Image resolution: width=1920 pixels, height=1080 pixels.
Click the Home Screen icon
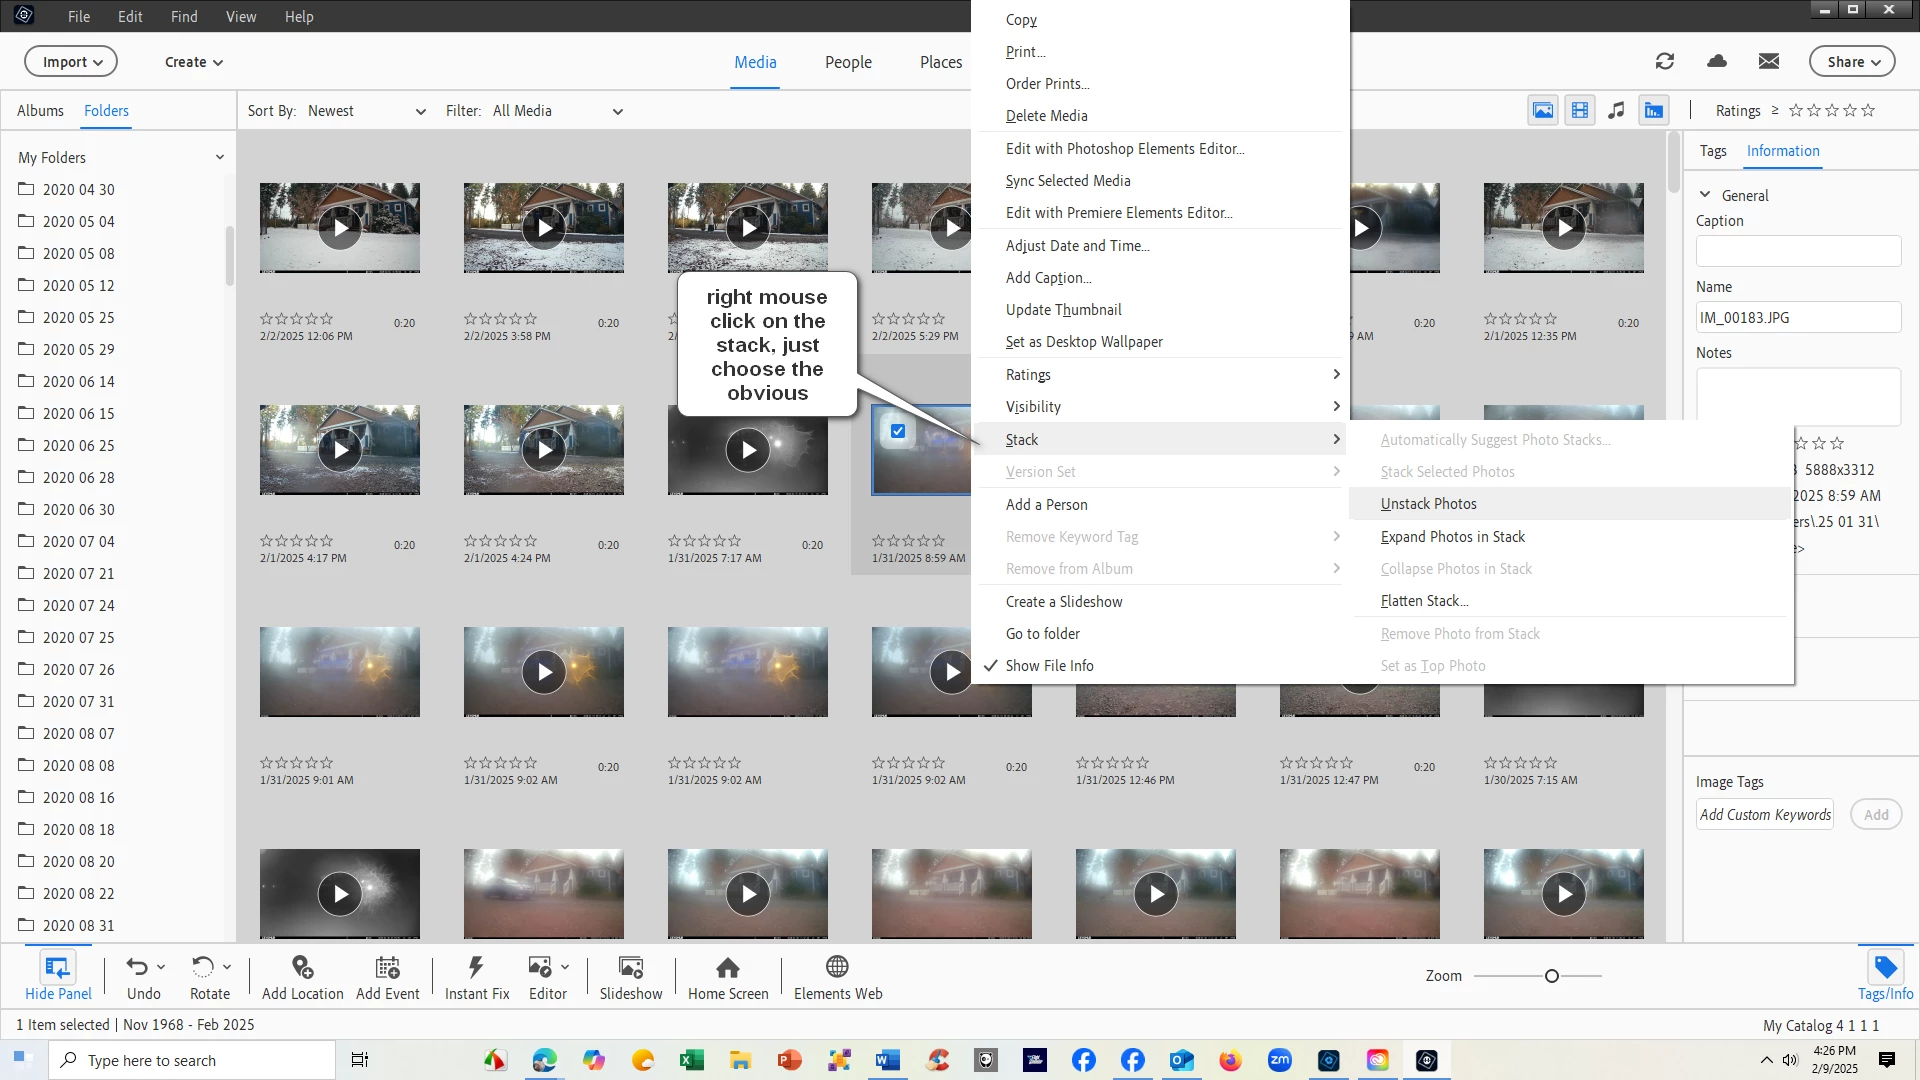point(727,967)
